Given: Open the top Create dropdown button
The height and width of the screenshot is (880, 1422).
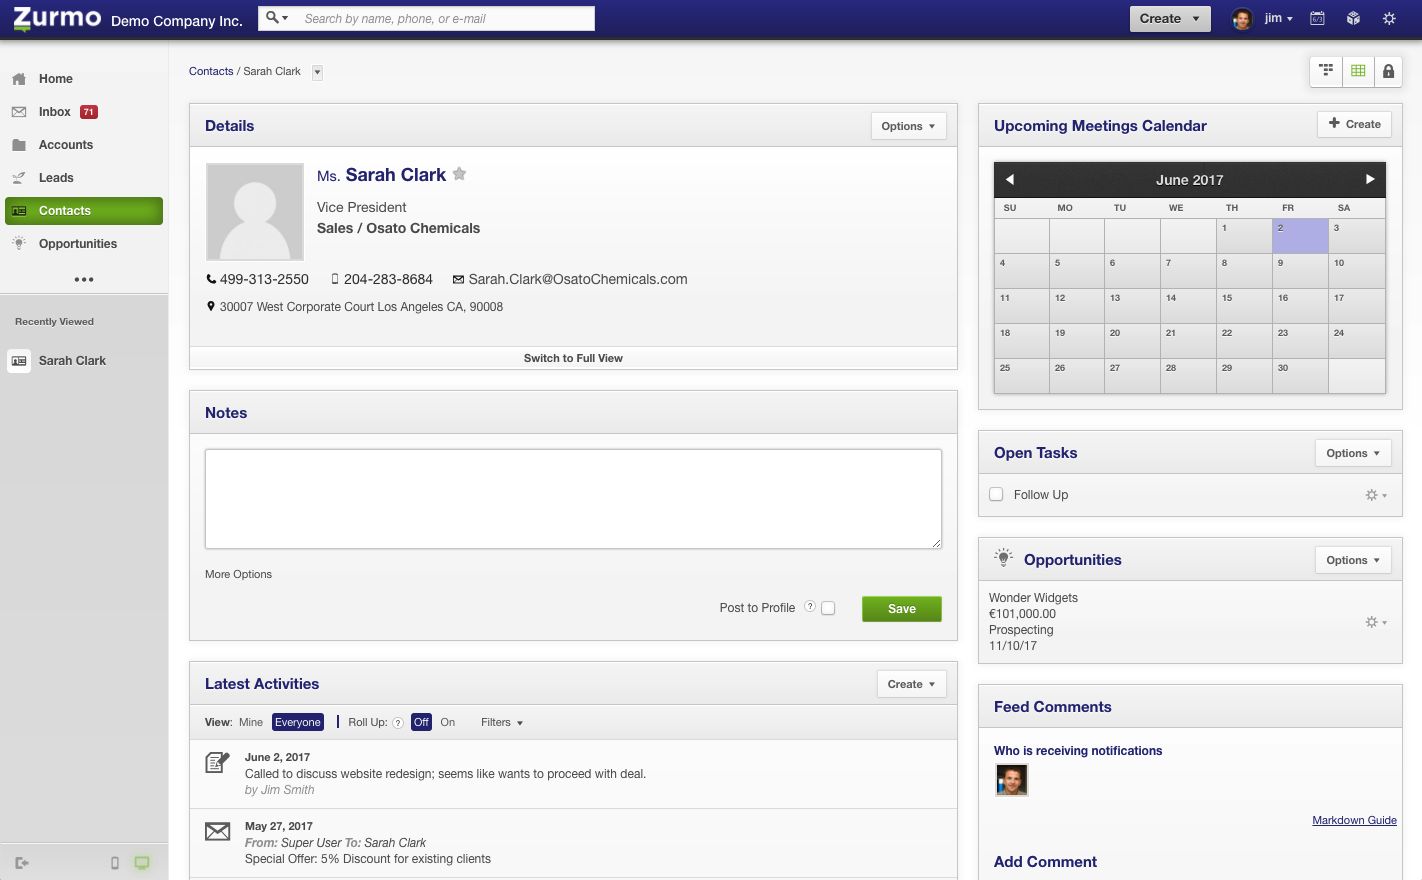Looking at the screenshot, I should pos(1169,19).
